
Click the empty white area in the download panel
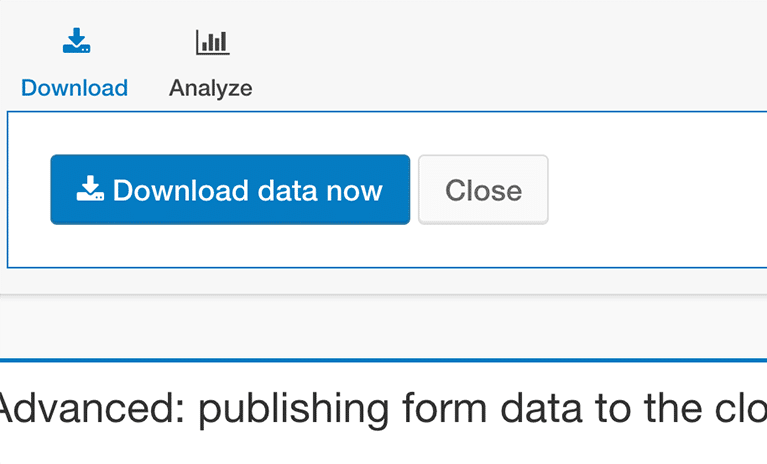655,190
